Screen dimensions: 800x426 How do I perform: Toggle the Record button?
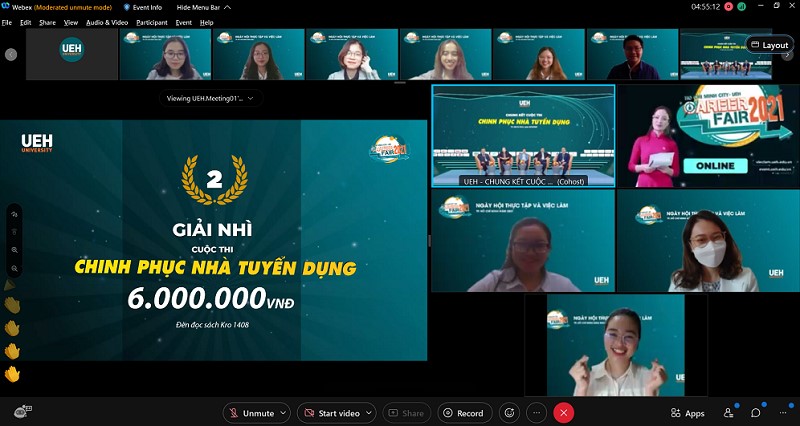coord(465,413)
